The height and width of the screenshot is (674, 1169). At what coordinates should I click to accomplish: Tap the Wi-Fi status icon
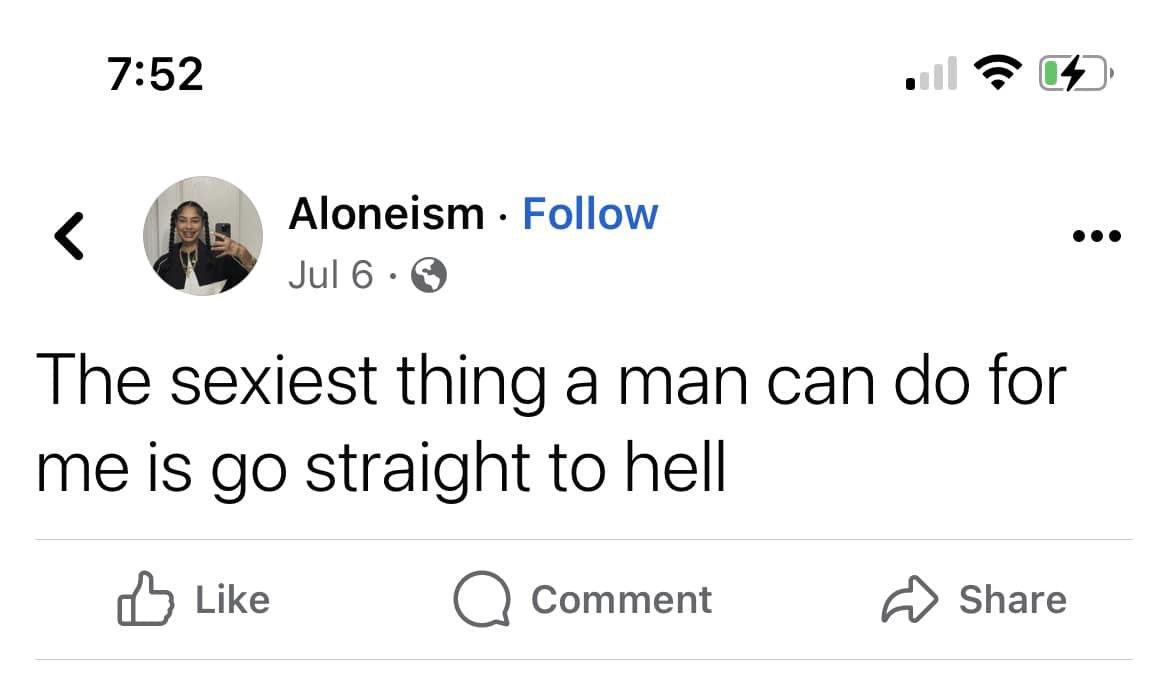[998, 73]
